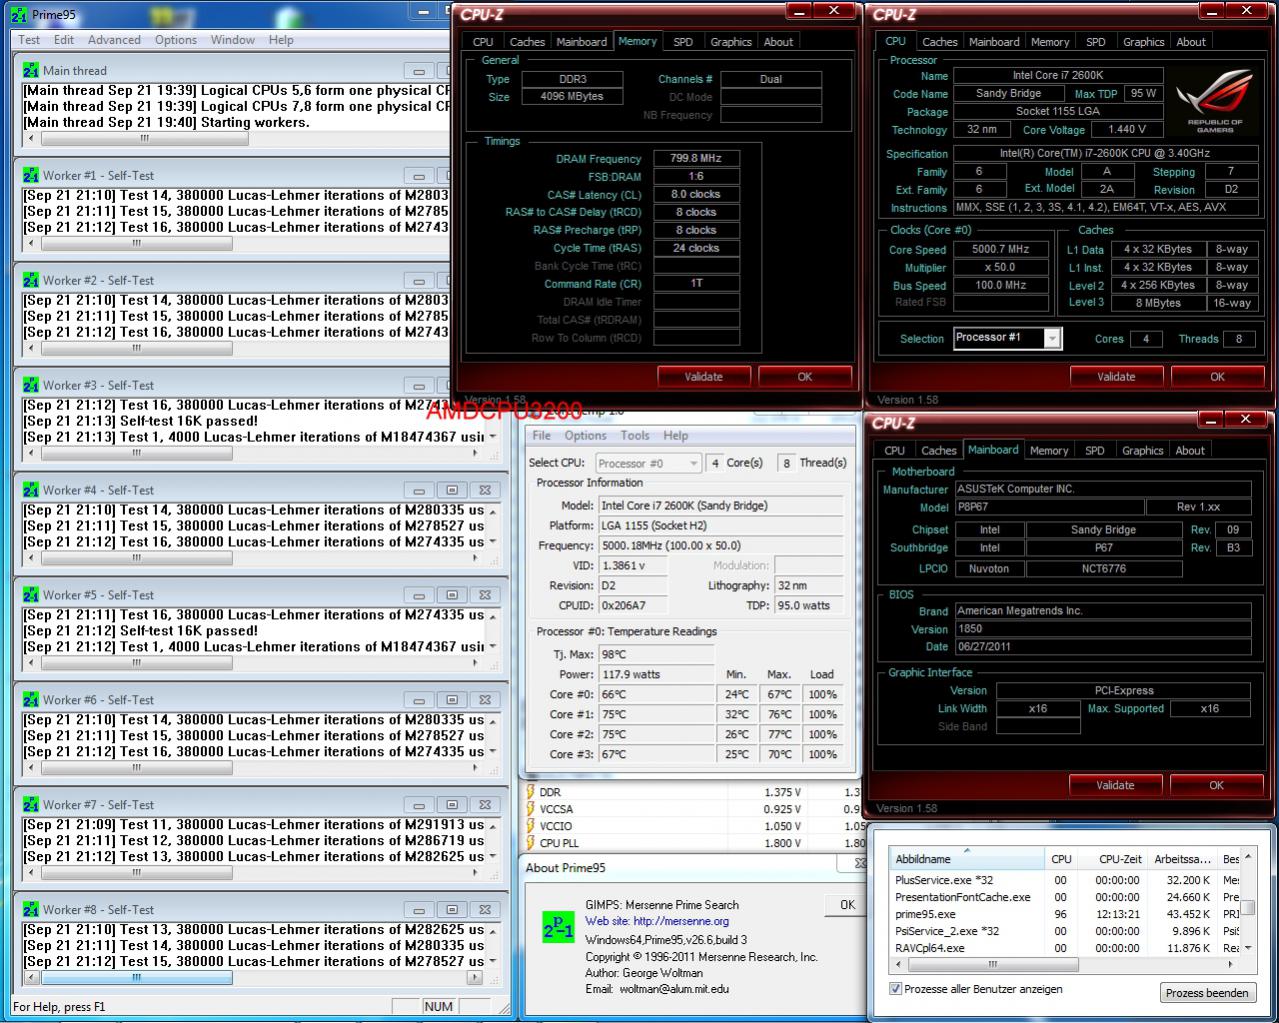Expand Processor #1 selection dropdown in CPU-Z
This screenshot has height=1023, width=1279.
click(1052, 339)
